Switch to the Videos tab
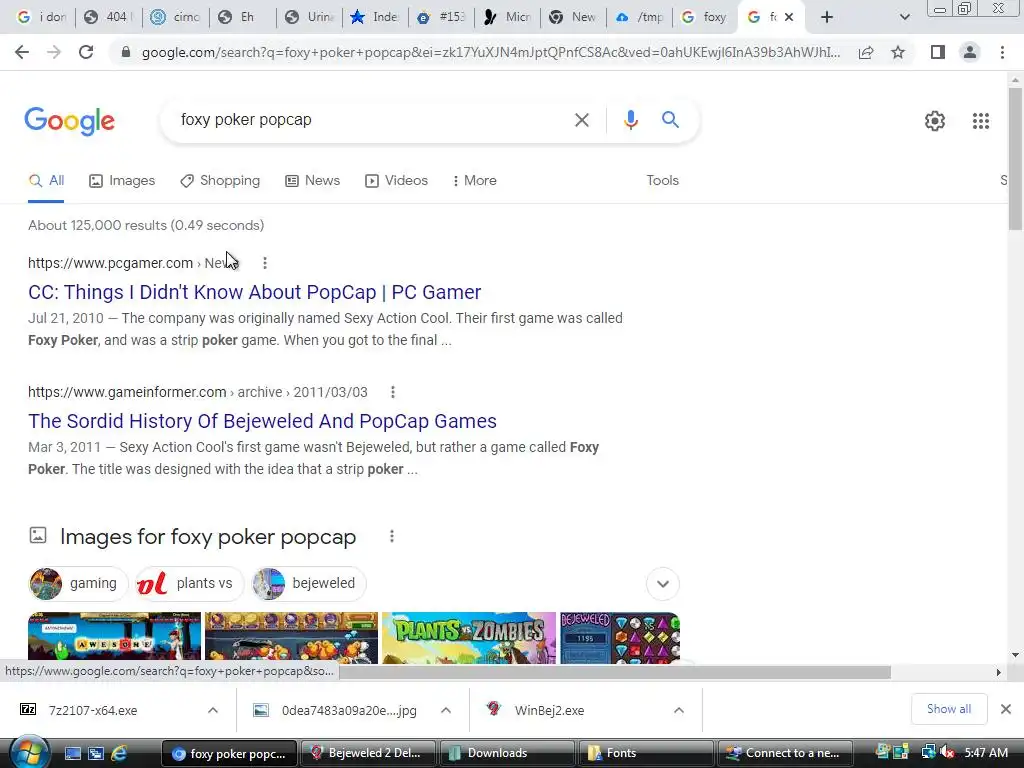The width and height of the screenshot is (1024, 768). point(396,181)
